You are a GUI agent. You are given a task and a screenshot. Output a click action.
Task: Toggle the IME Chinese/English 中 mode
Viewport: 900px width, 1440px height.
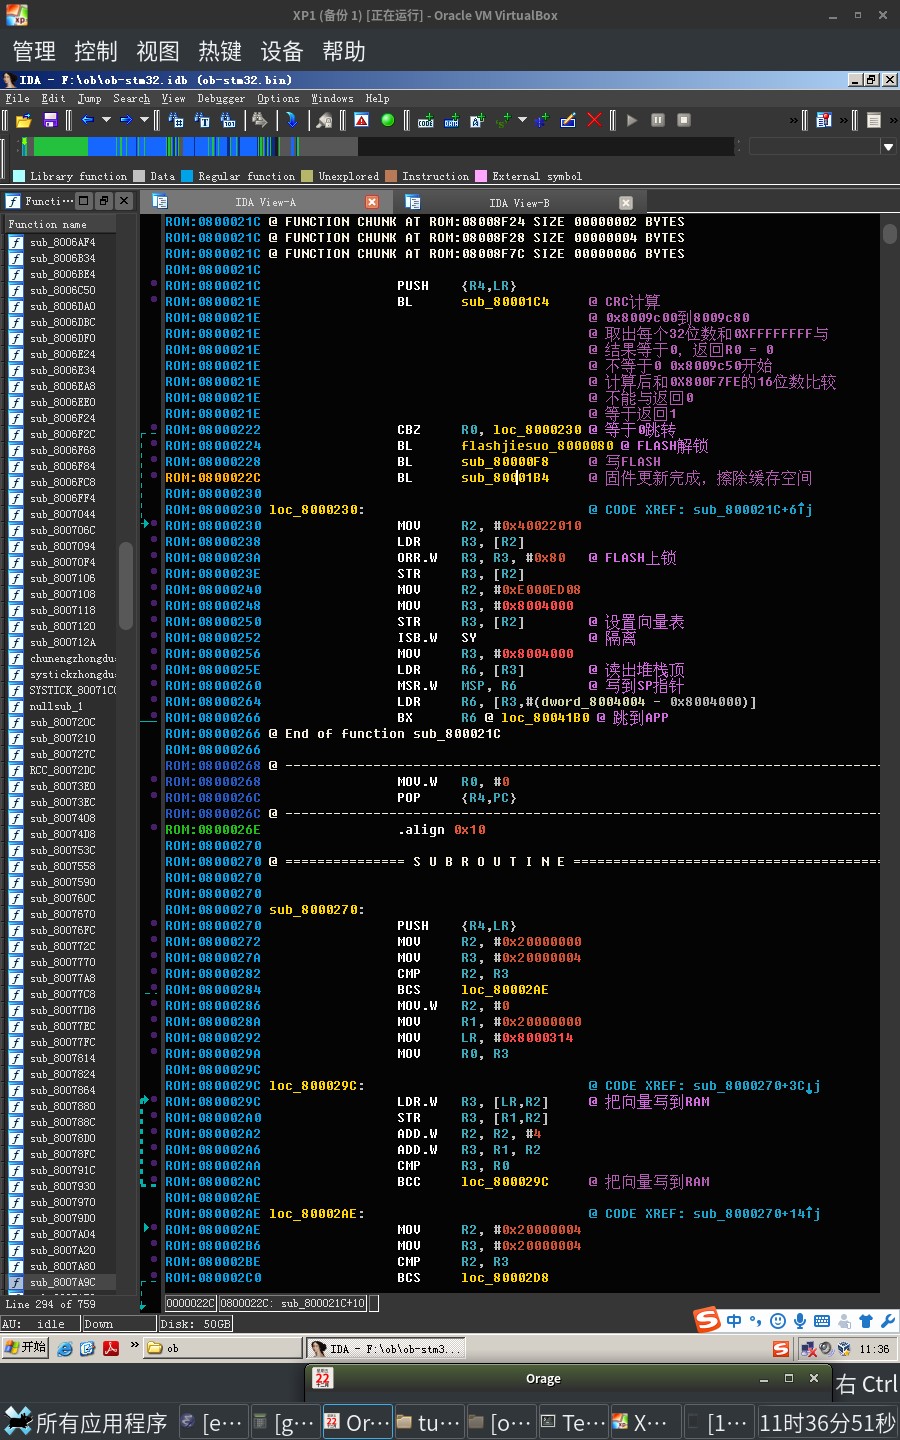coord(734,1321)
